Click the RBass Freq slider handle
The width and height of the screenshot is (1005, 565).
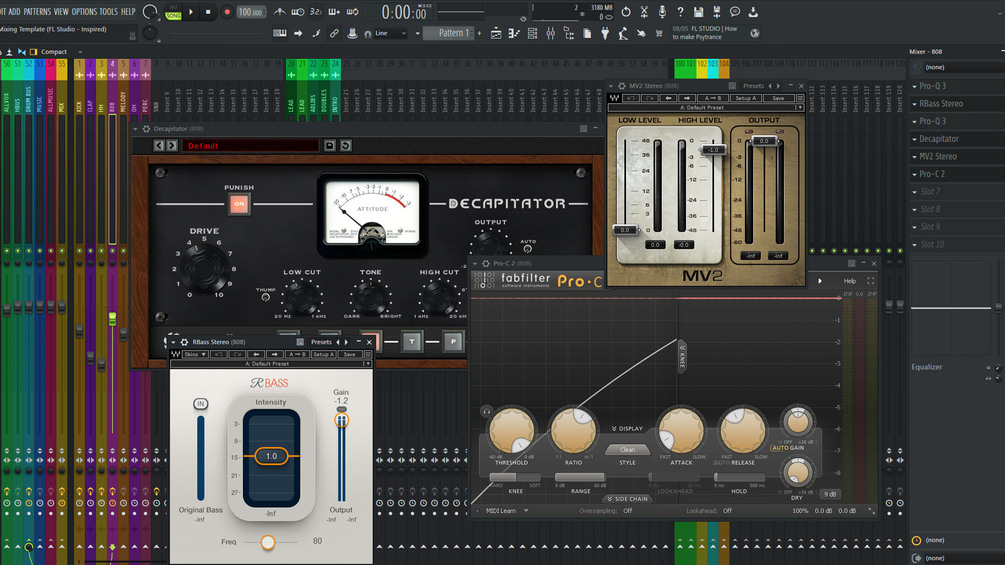click(268, 543)
